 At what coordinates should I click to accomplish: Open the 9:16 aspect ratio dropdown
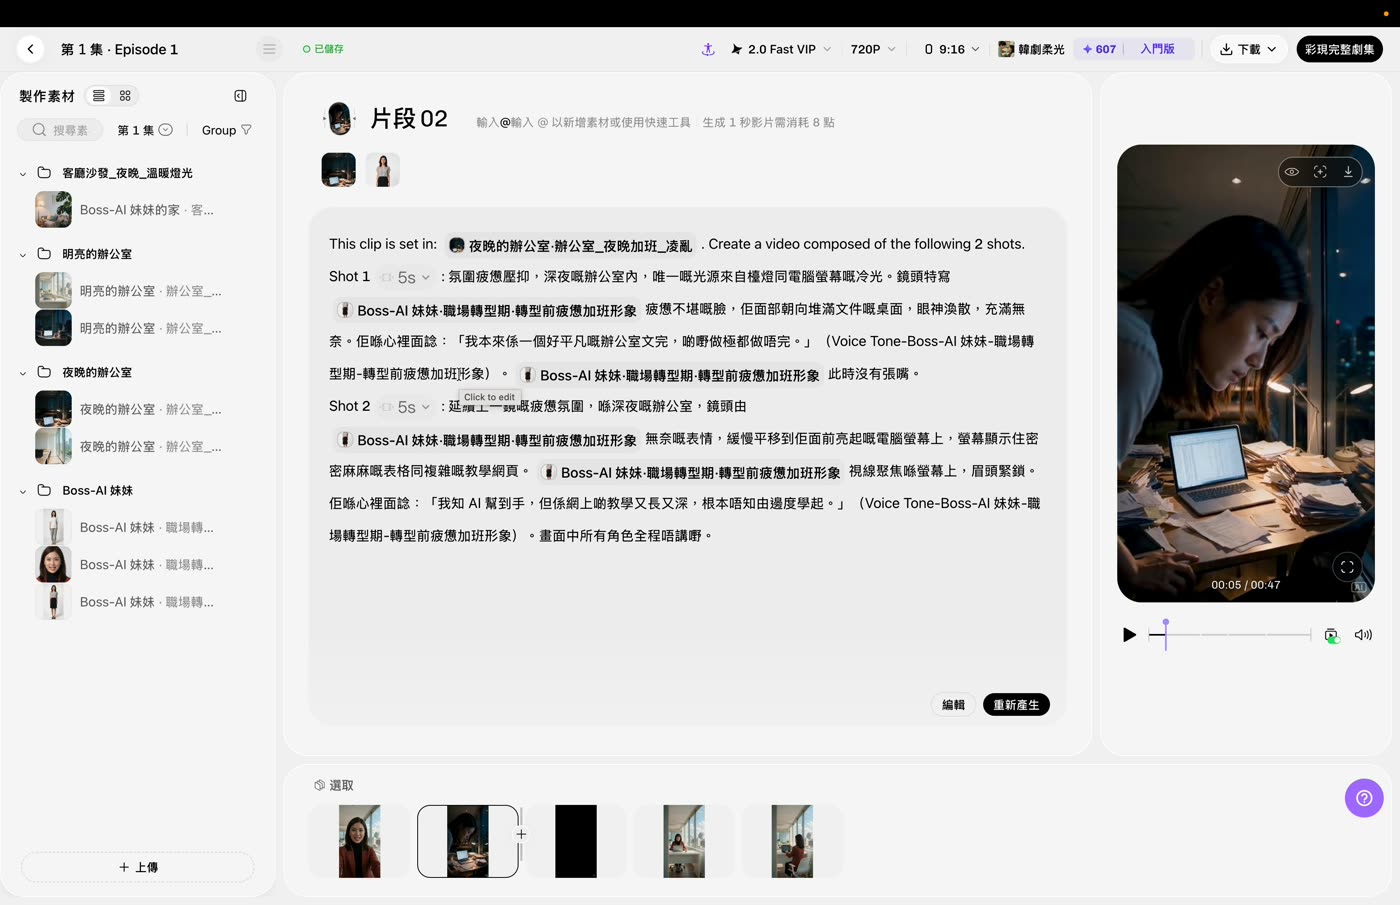[952, 49]
